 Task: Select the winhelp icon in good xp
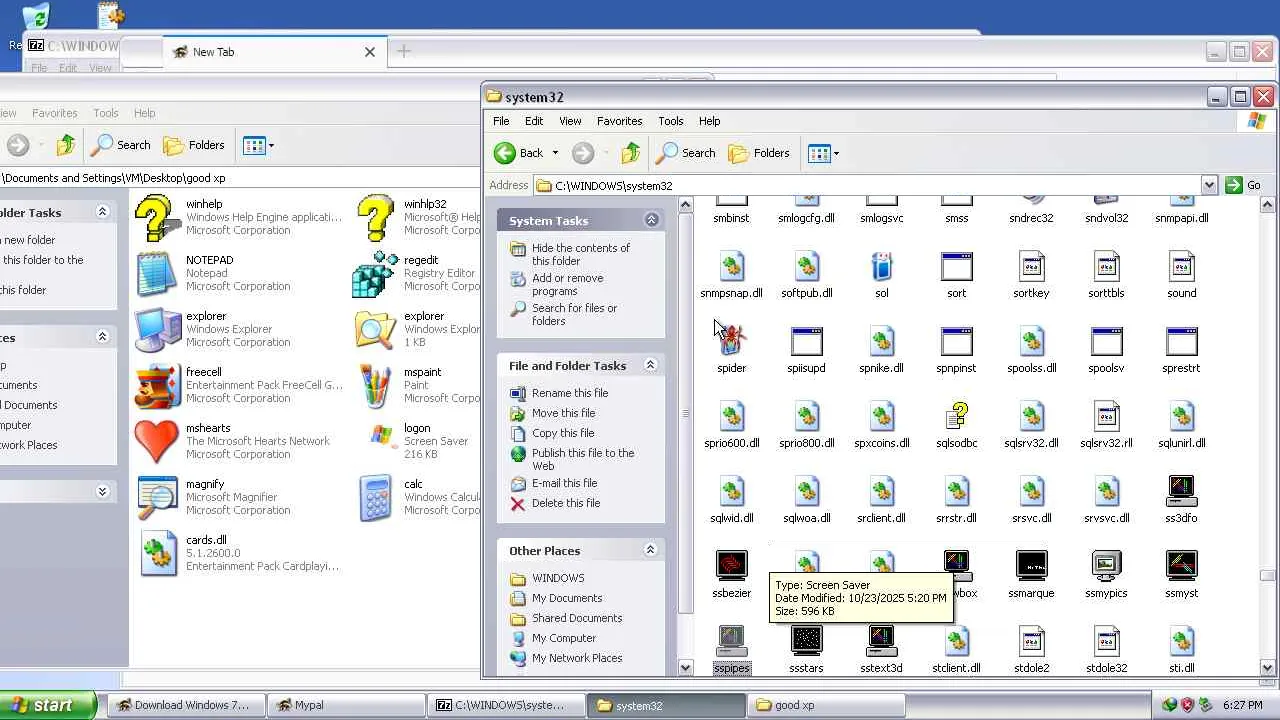click(157, 218)
